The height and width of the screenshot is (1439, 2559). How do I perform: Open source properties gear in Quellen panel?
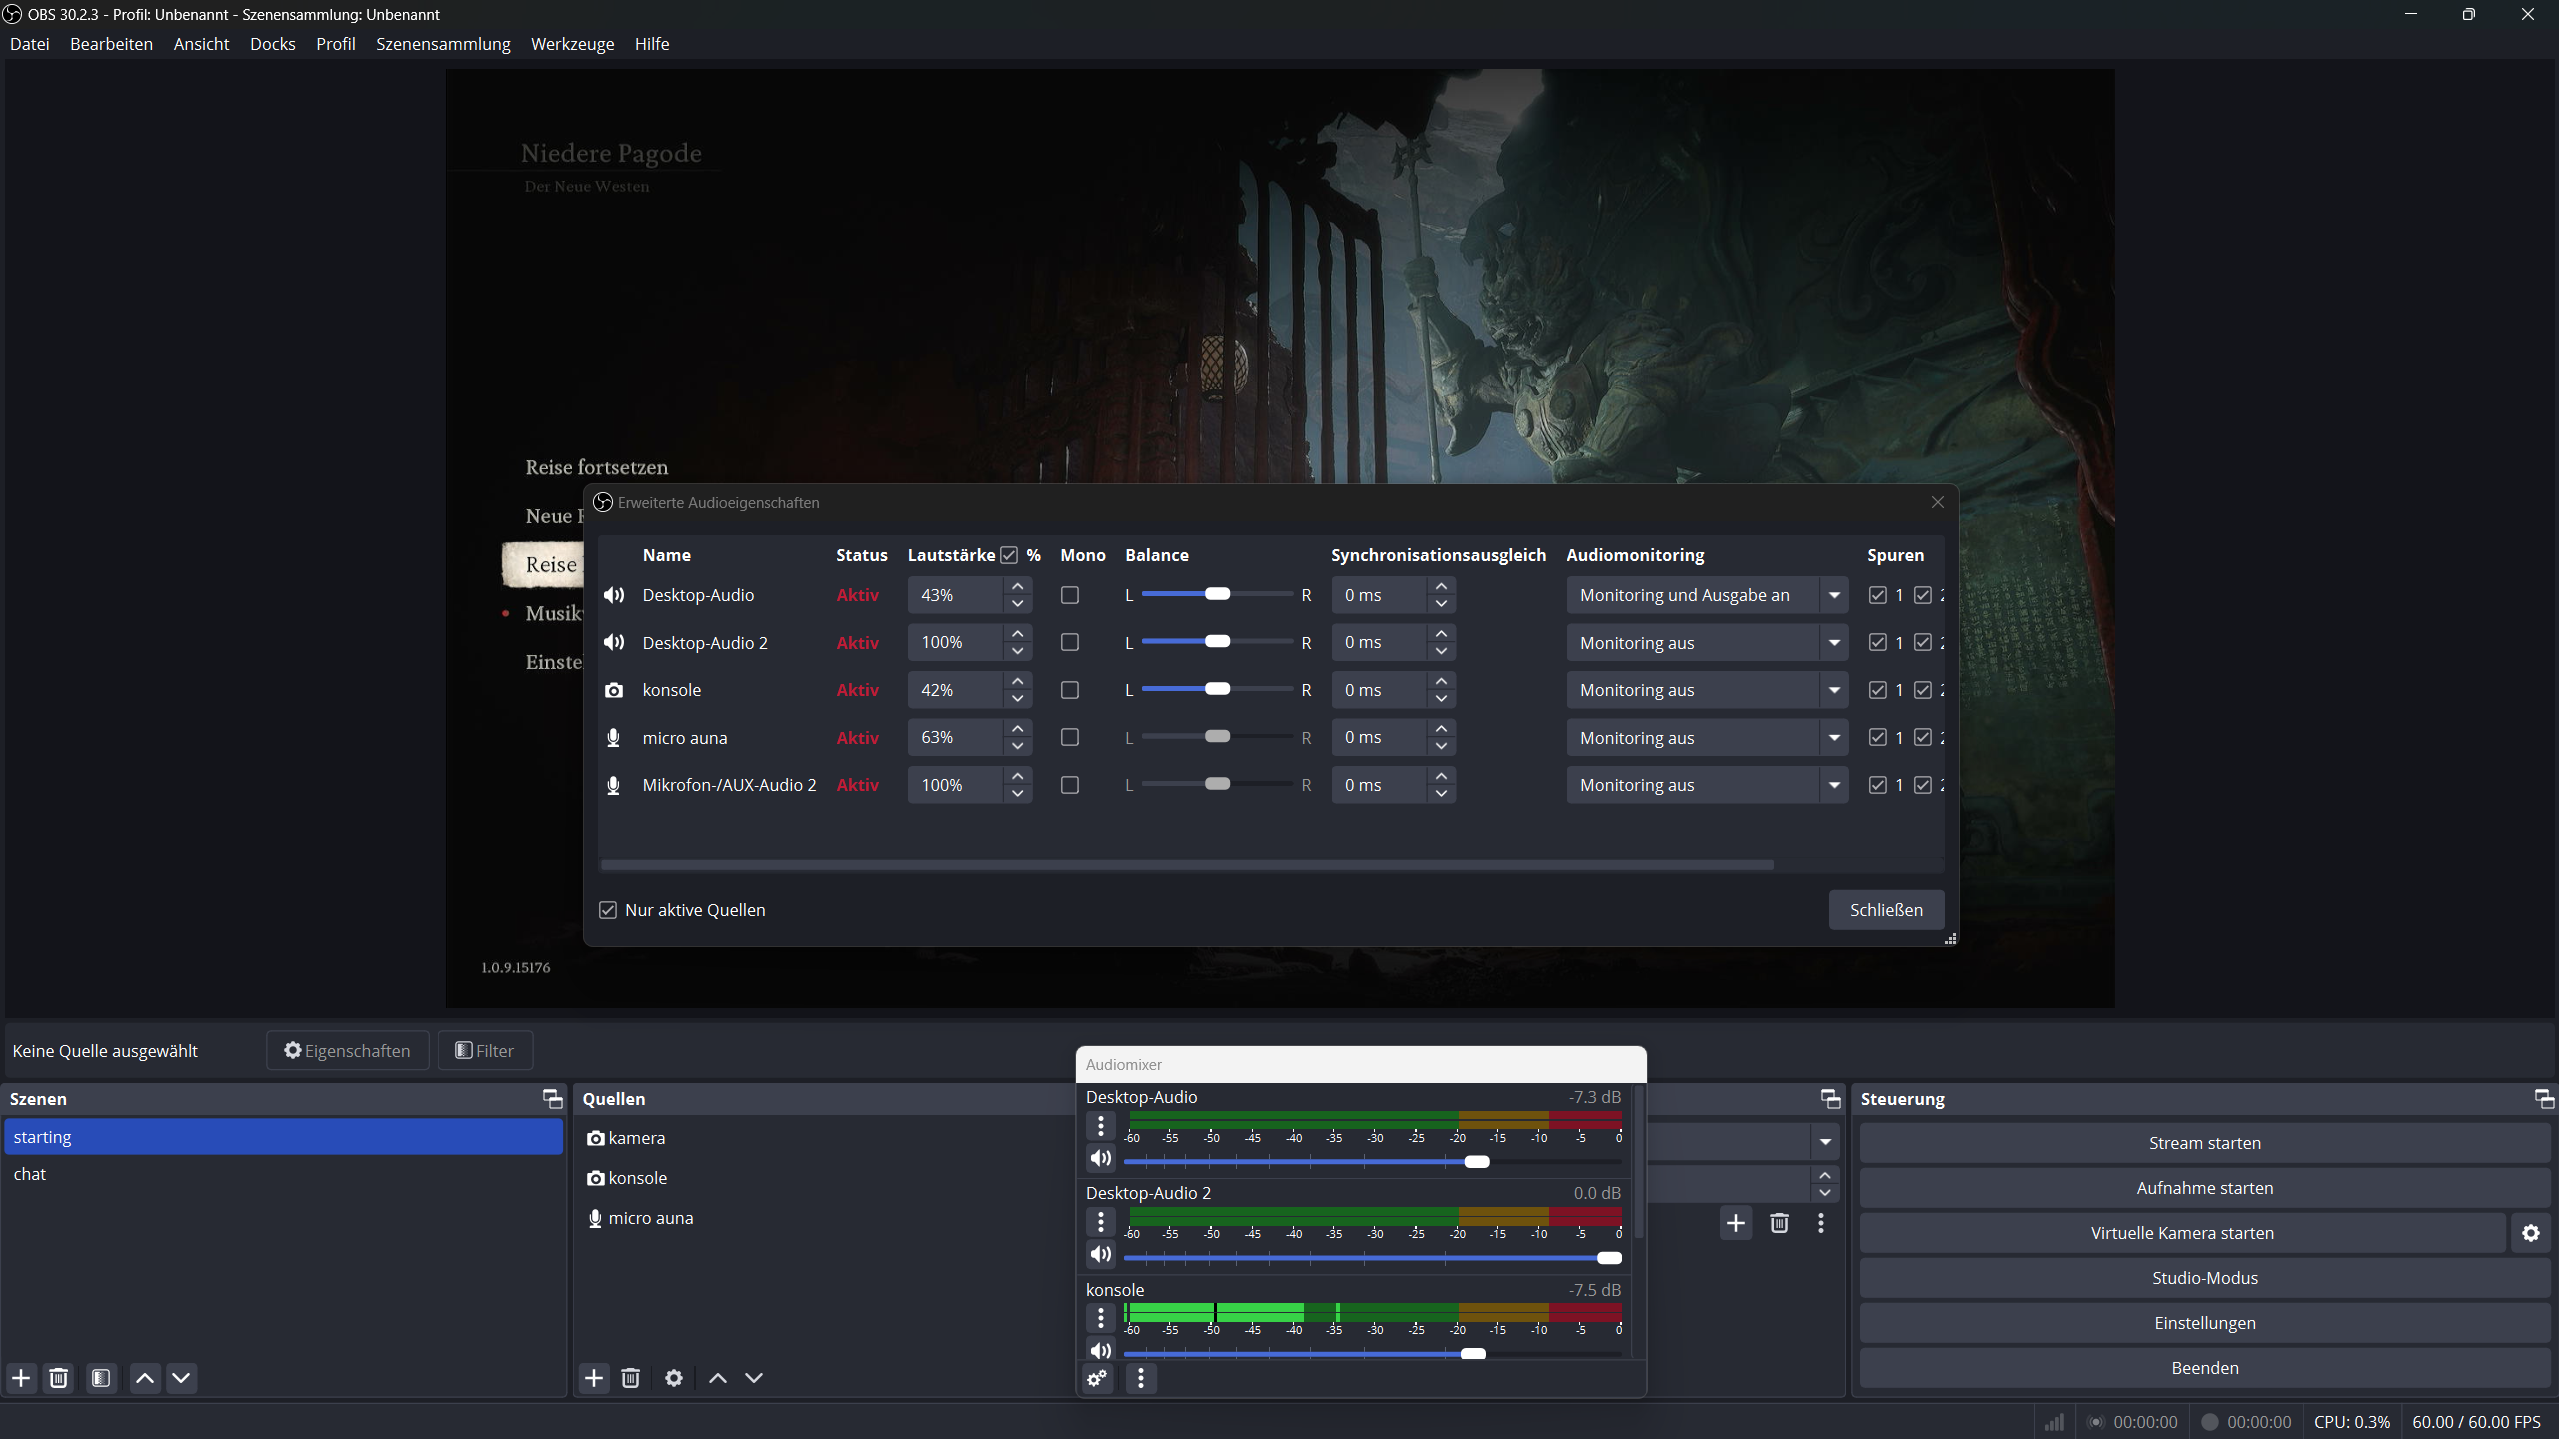point(674,1378)
